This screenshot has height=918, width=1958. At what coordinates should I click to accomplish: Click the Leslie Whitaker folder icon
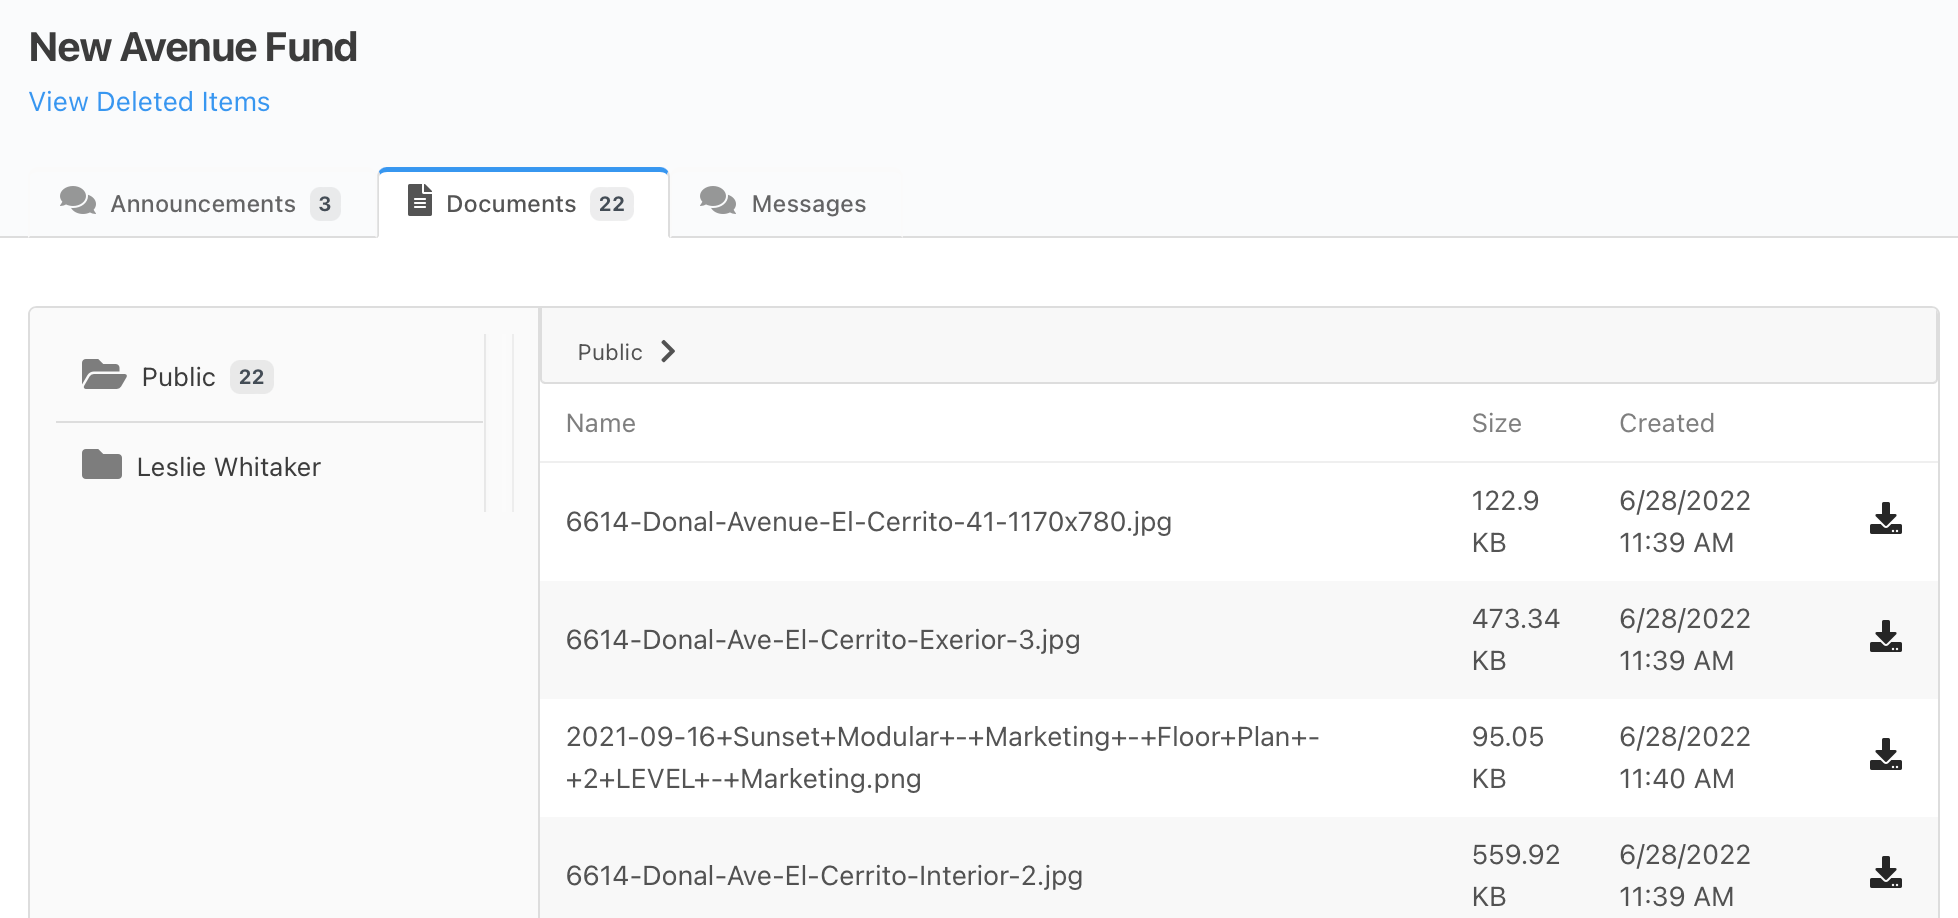click(x=101, y=465)
